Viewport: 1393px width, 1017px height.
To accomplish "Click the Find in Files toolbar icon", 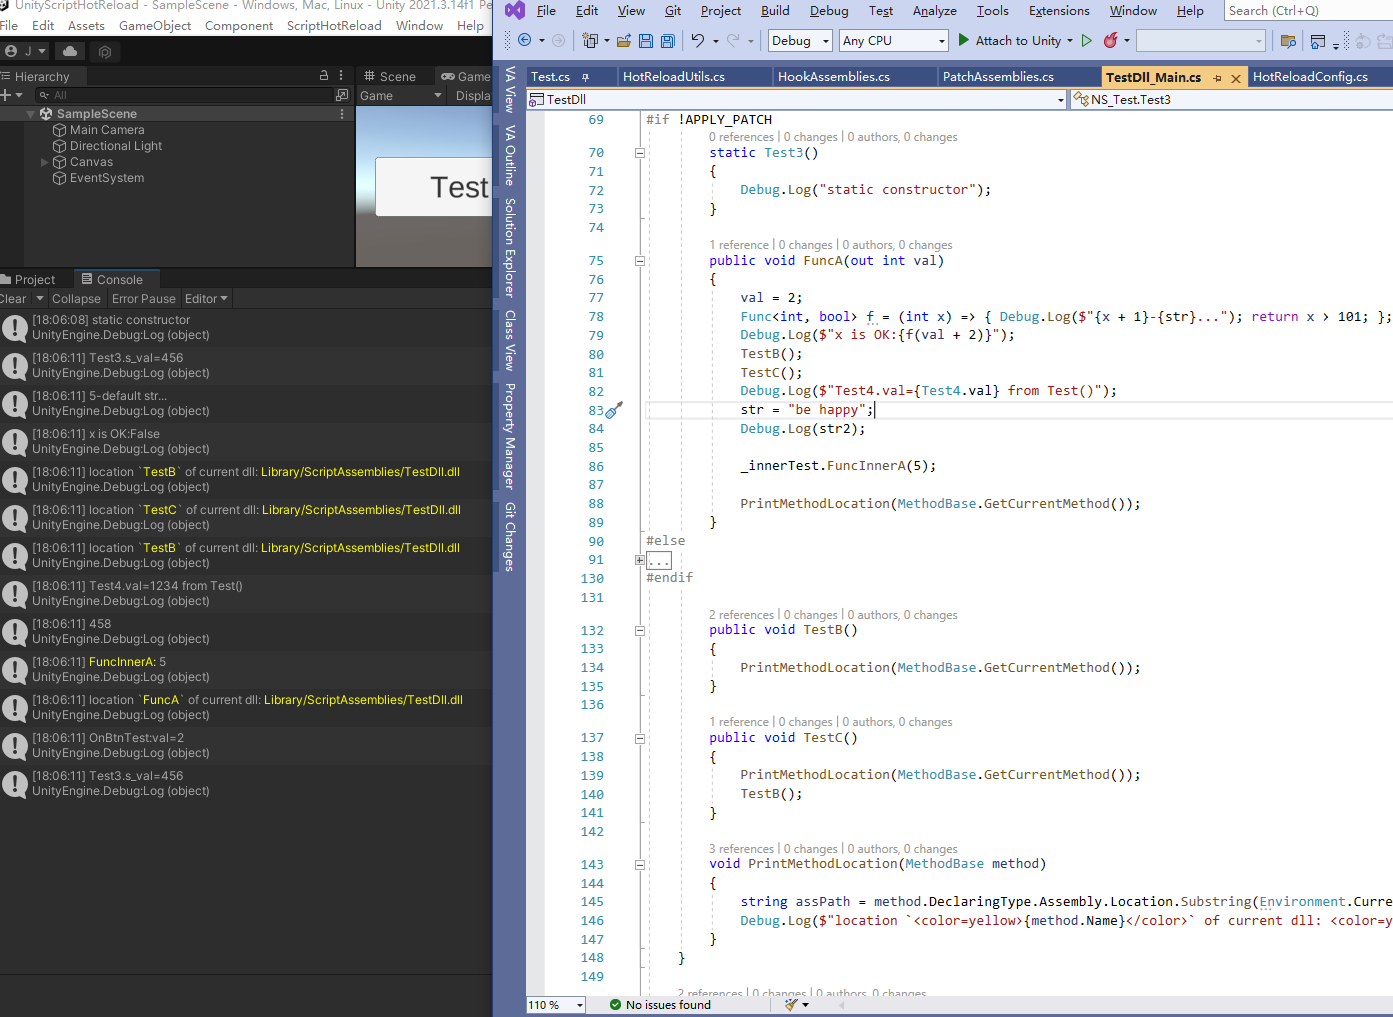I will 1288,41.
